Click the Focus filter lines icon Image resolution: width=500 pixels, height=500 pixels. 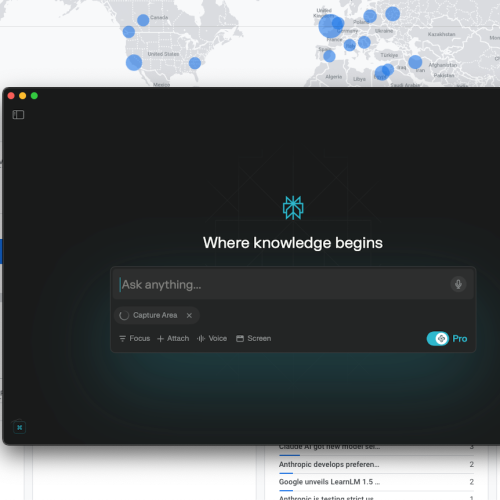coord(122,339)
